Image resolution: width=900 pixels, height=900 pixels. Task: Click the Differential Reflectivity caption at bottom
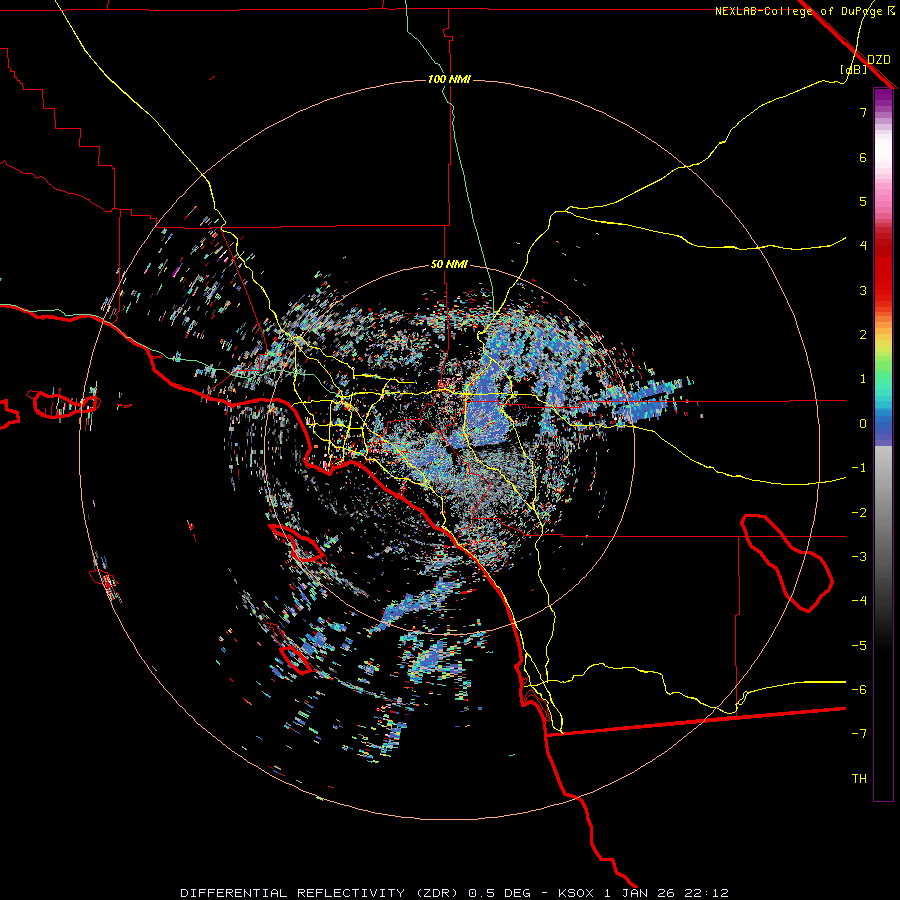pos(454,893)
